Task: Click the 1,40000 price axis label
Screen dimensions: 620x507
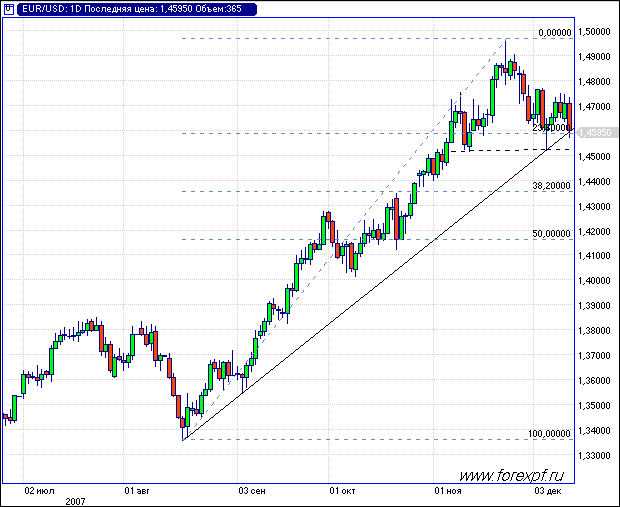Action: (597, 281)
